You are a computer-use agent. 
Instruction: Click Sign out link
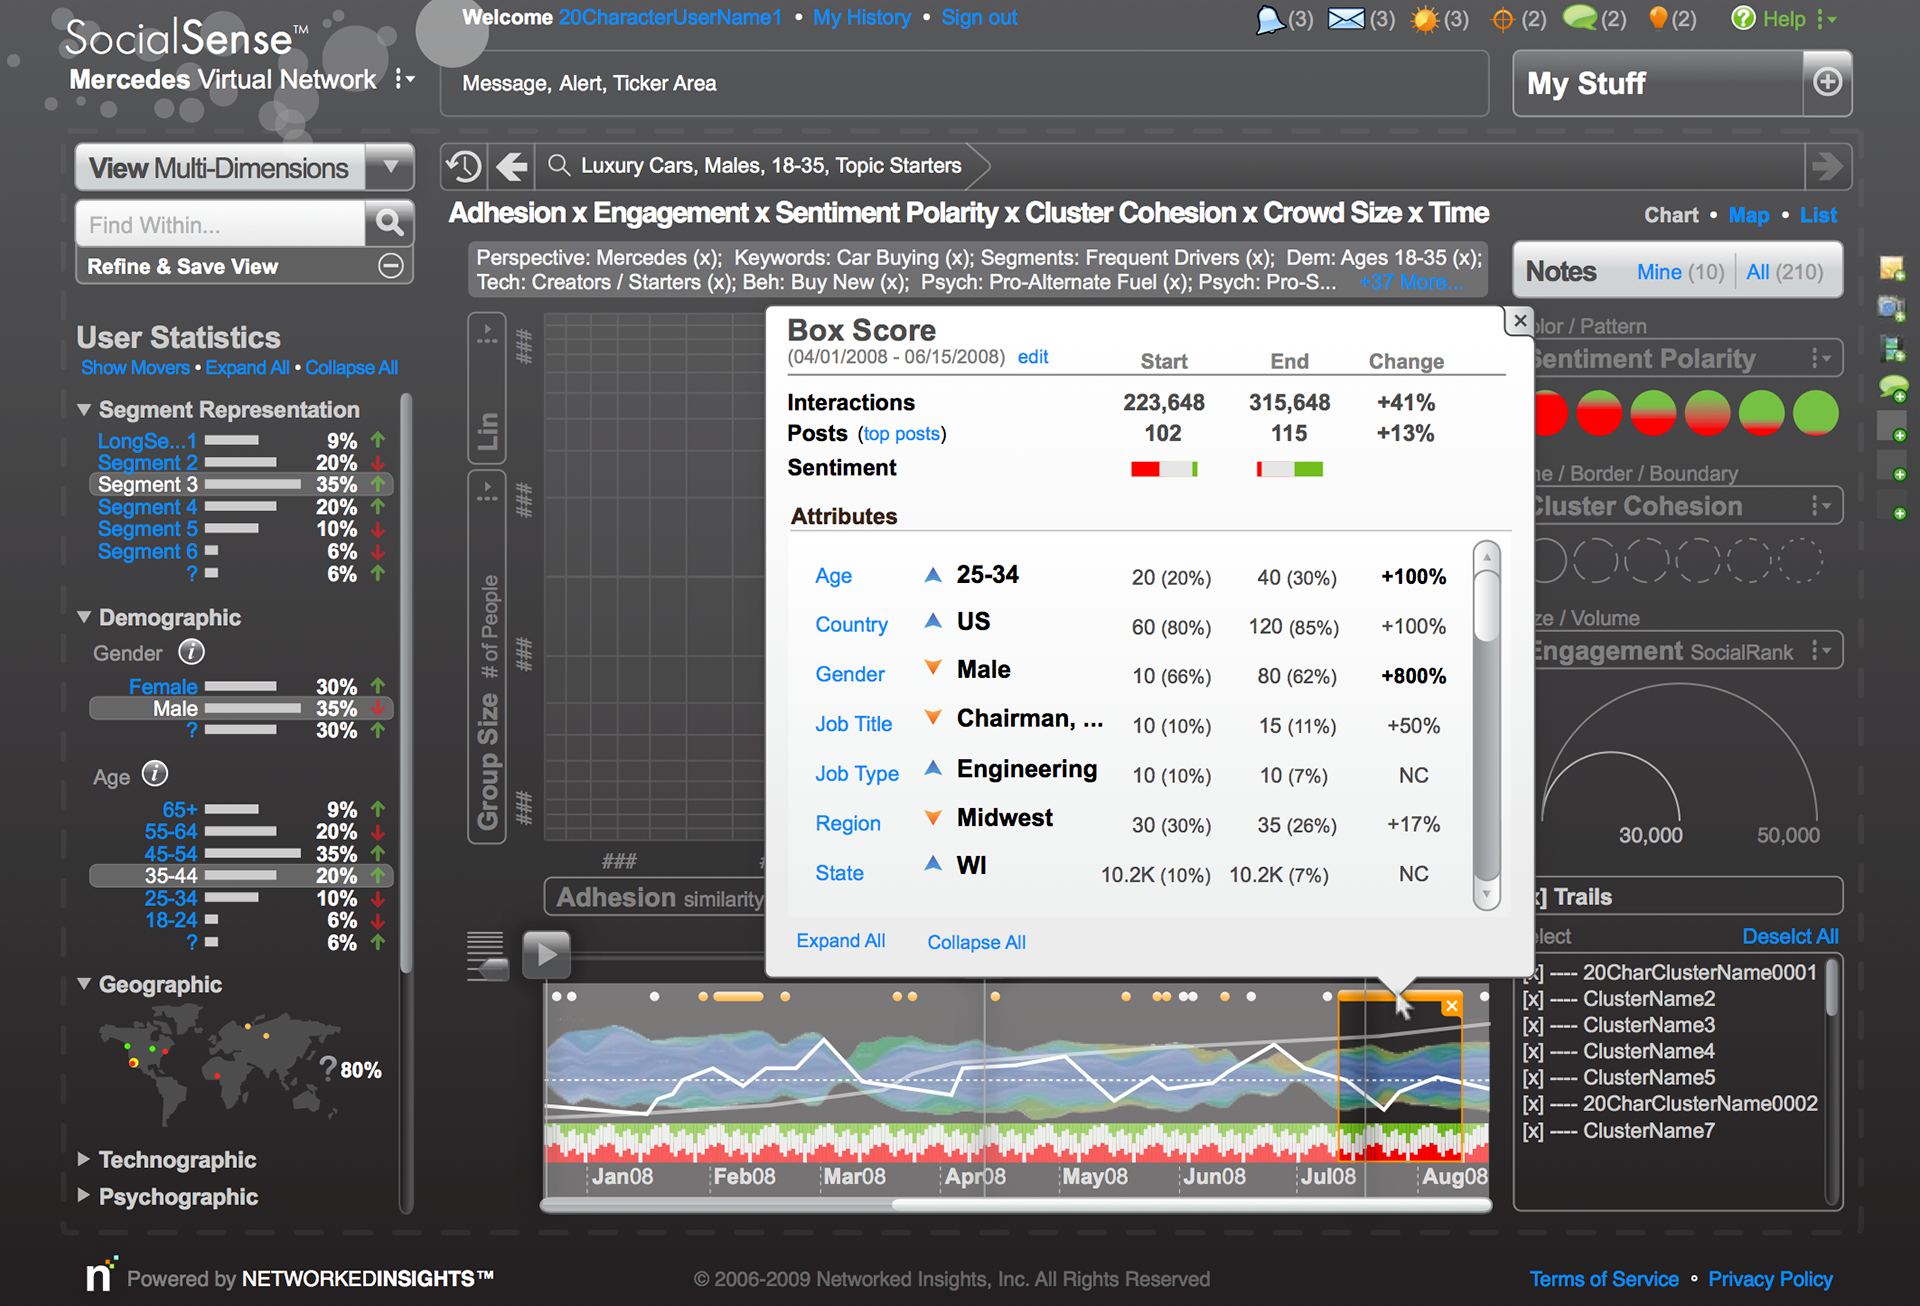(979, 17)
